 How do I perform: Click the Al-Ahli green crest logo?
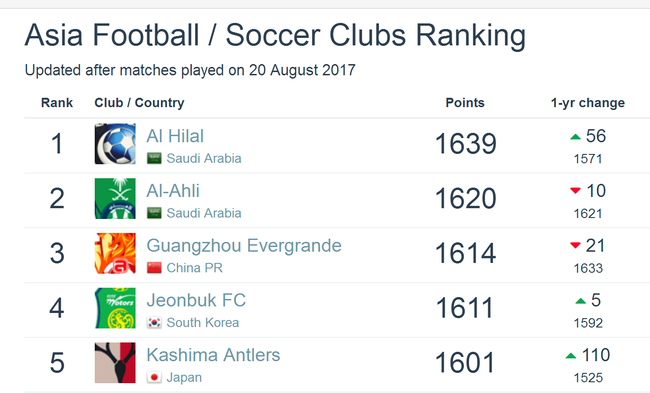(x=115, y=199)
